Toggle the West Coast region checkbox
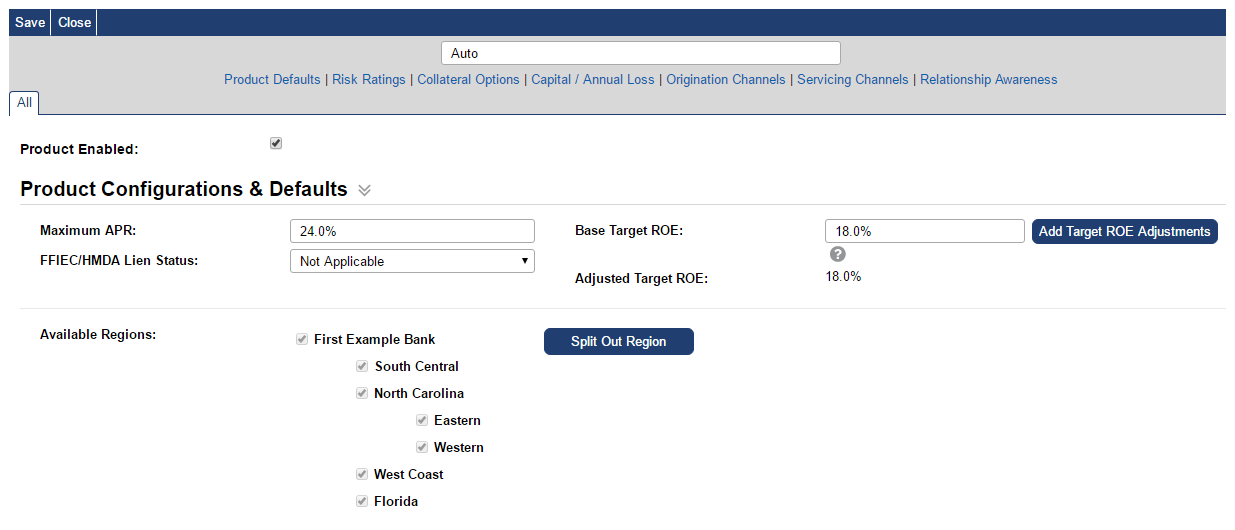This screenshot has width=1235, height=530. pos(362,474)
